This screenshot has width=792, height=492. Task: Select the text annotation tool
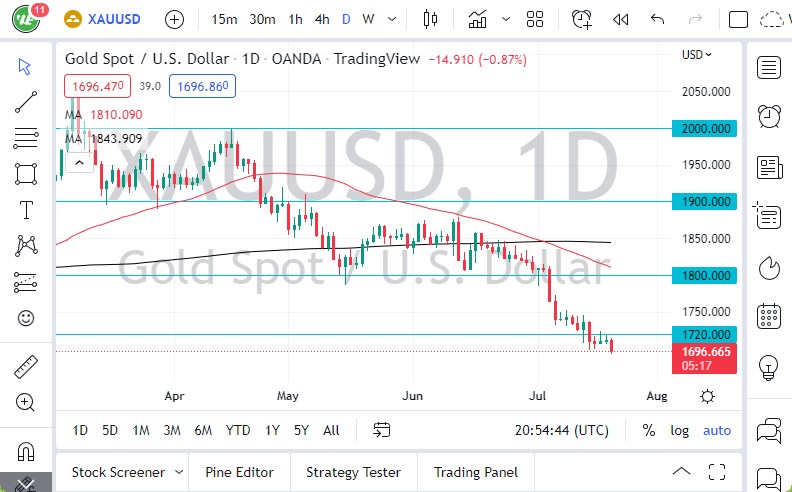click(x=26, y=210)
